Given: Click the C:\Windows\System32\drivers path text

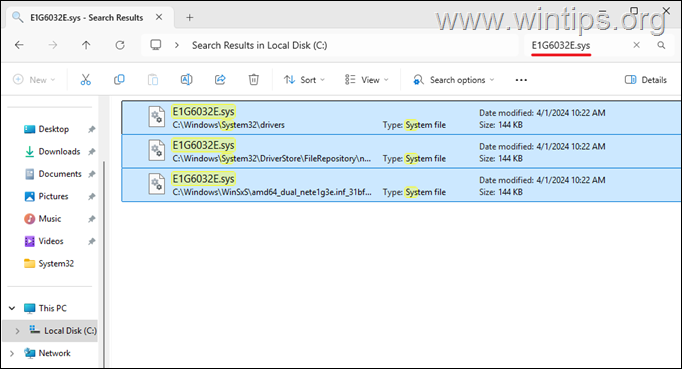Looking at the screenshot, I should (x=228, y=125).
